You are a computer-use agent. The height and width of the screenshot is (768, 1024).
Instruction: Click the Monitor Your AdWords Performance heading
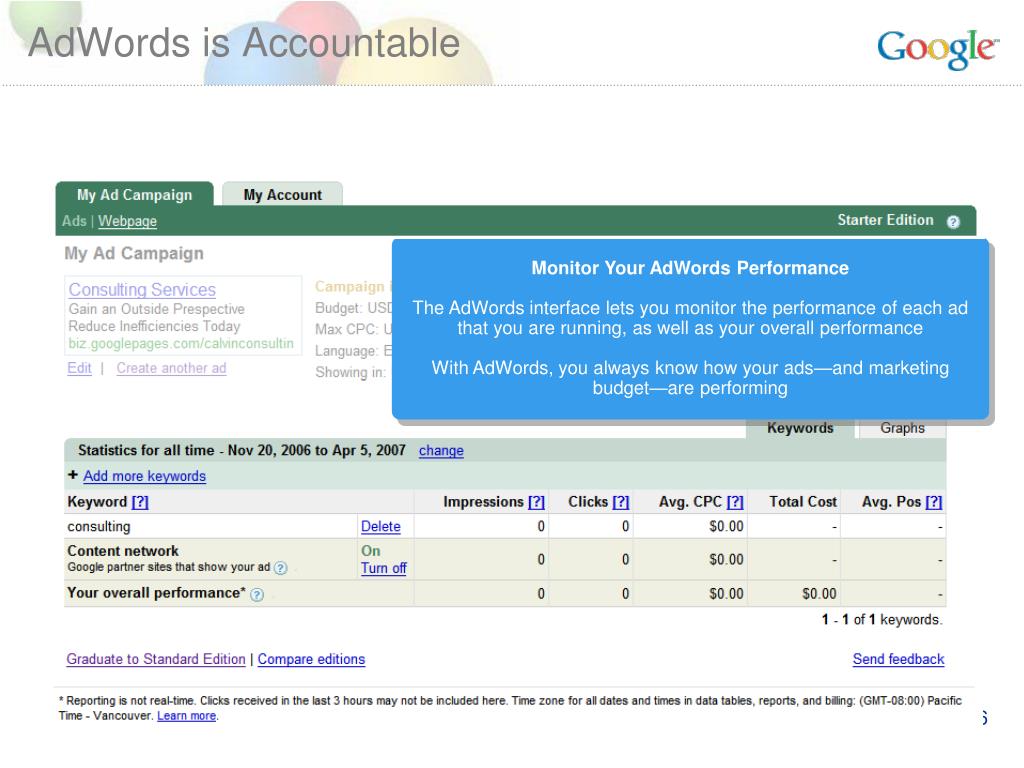click(690, 268)
